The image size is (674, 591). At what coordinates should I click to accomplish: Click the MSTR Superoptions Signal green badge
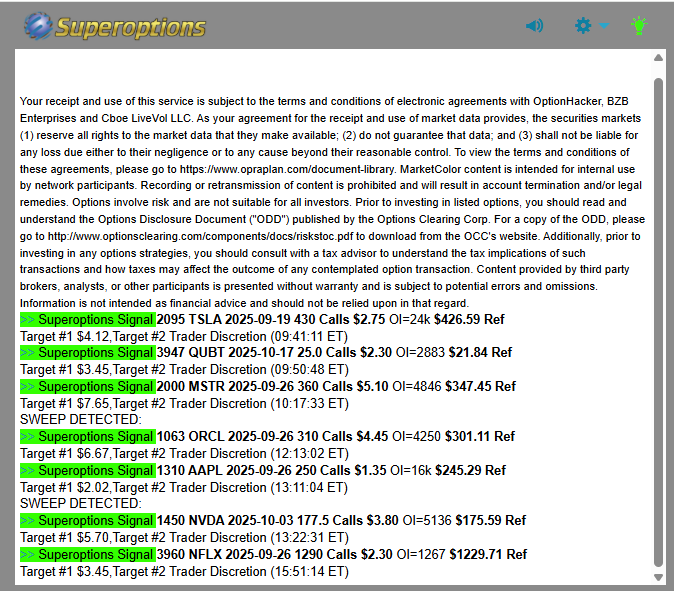(87, 386)
